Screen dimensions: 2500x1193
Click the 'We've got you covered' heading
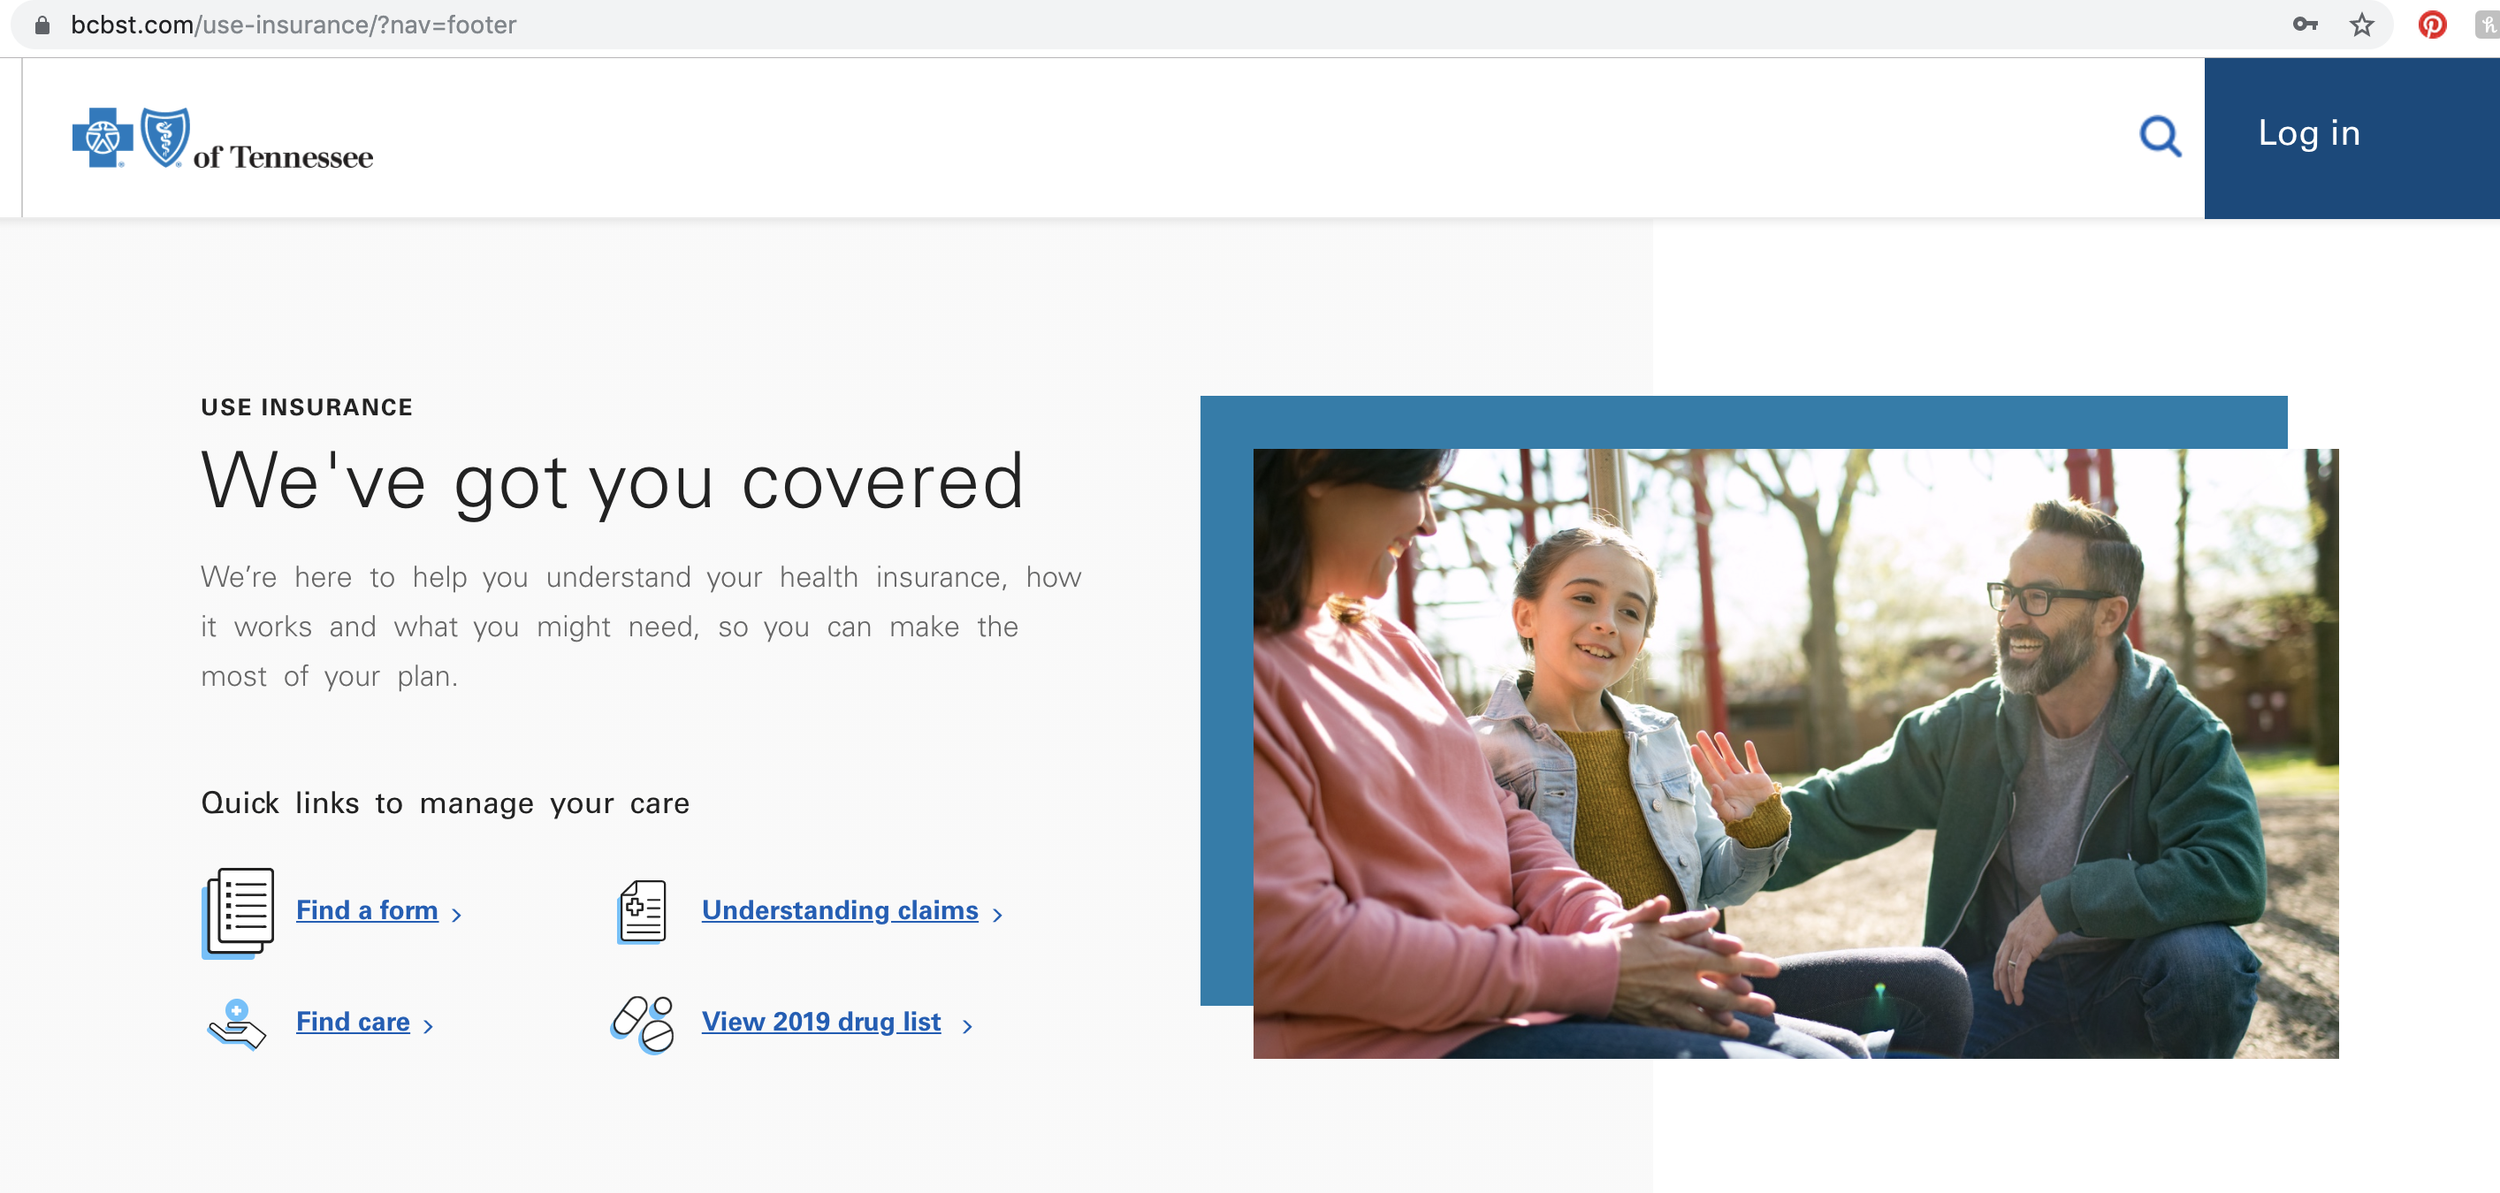pos(612,482)
